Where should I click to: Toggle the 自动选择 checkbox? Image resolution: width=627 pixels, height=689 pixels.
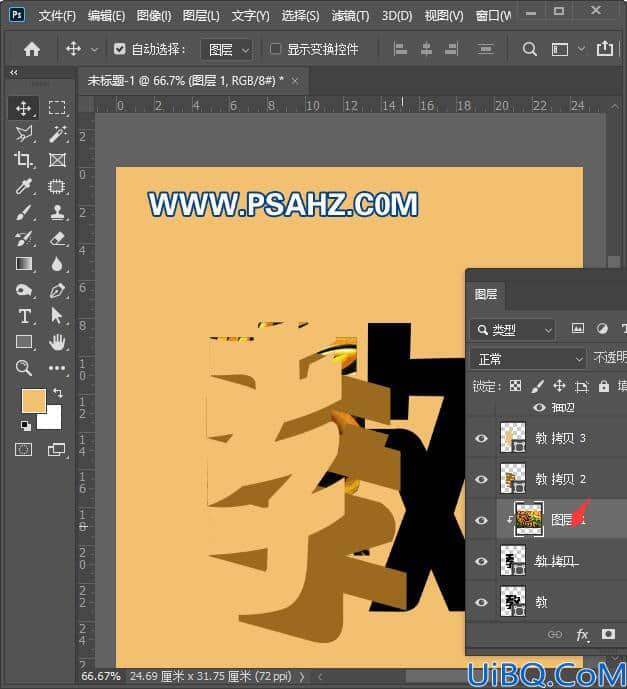click(120, 48)
